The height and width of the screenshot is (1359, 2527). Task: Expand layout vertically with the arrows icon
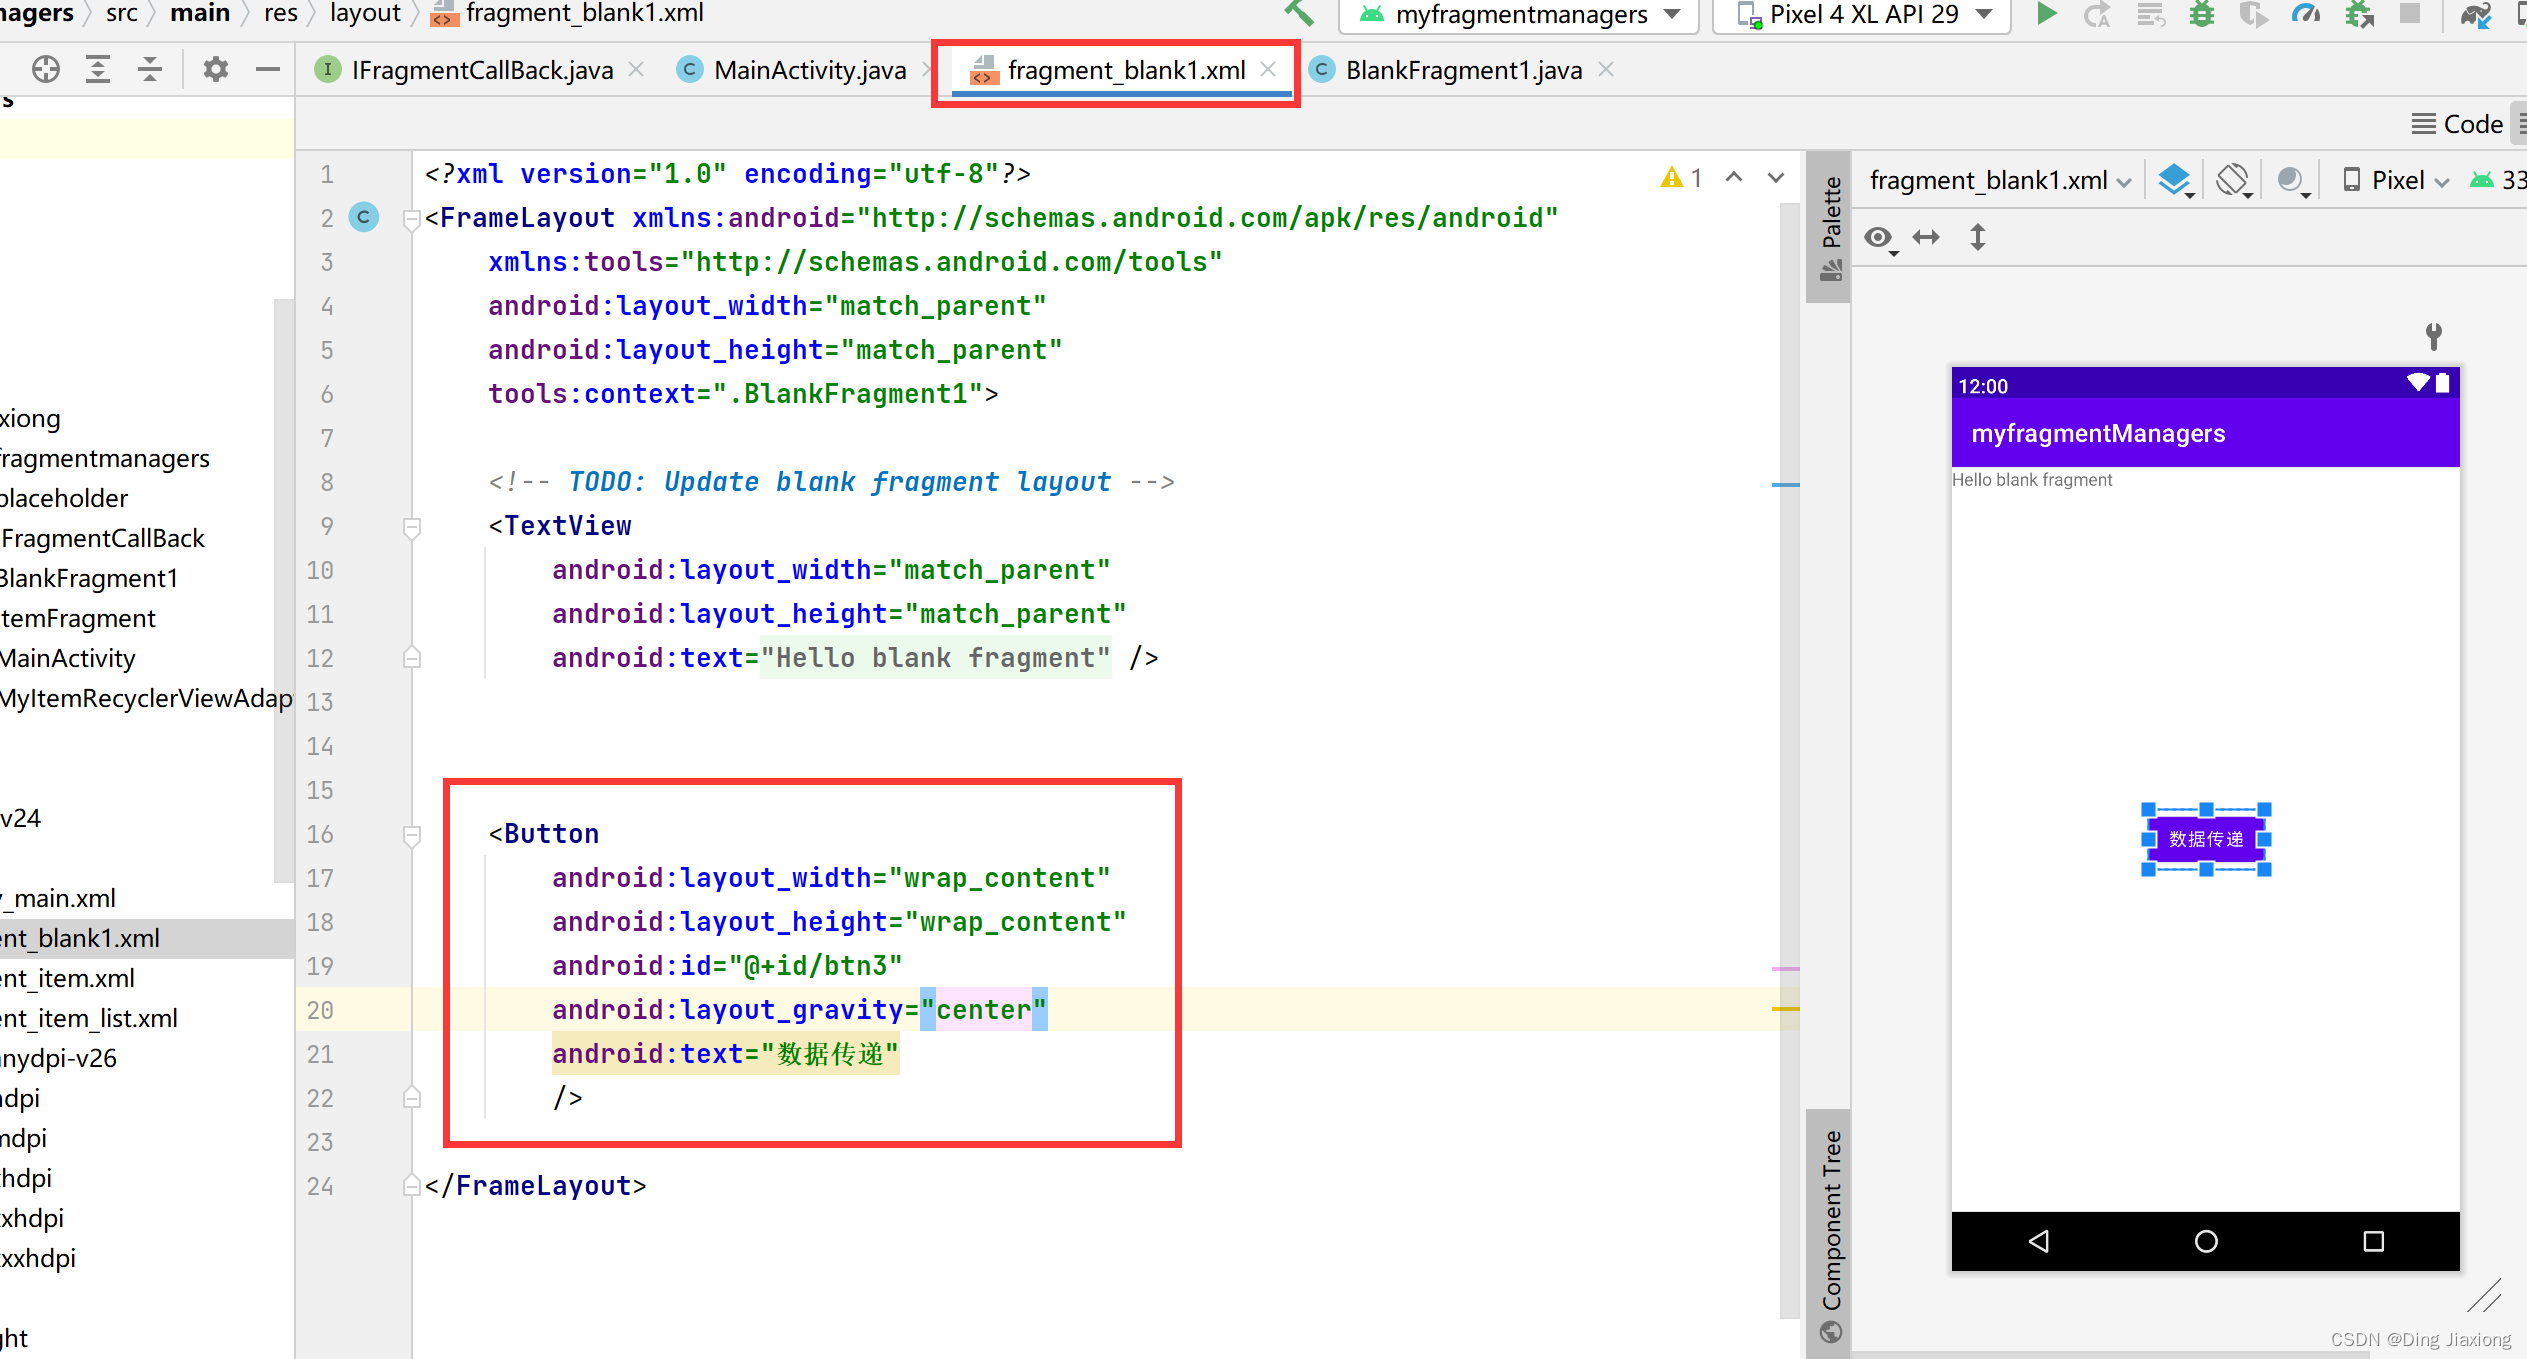click(x=1978, y=237)
